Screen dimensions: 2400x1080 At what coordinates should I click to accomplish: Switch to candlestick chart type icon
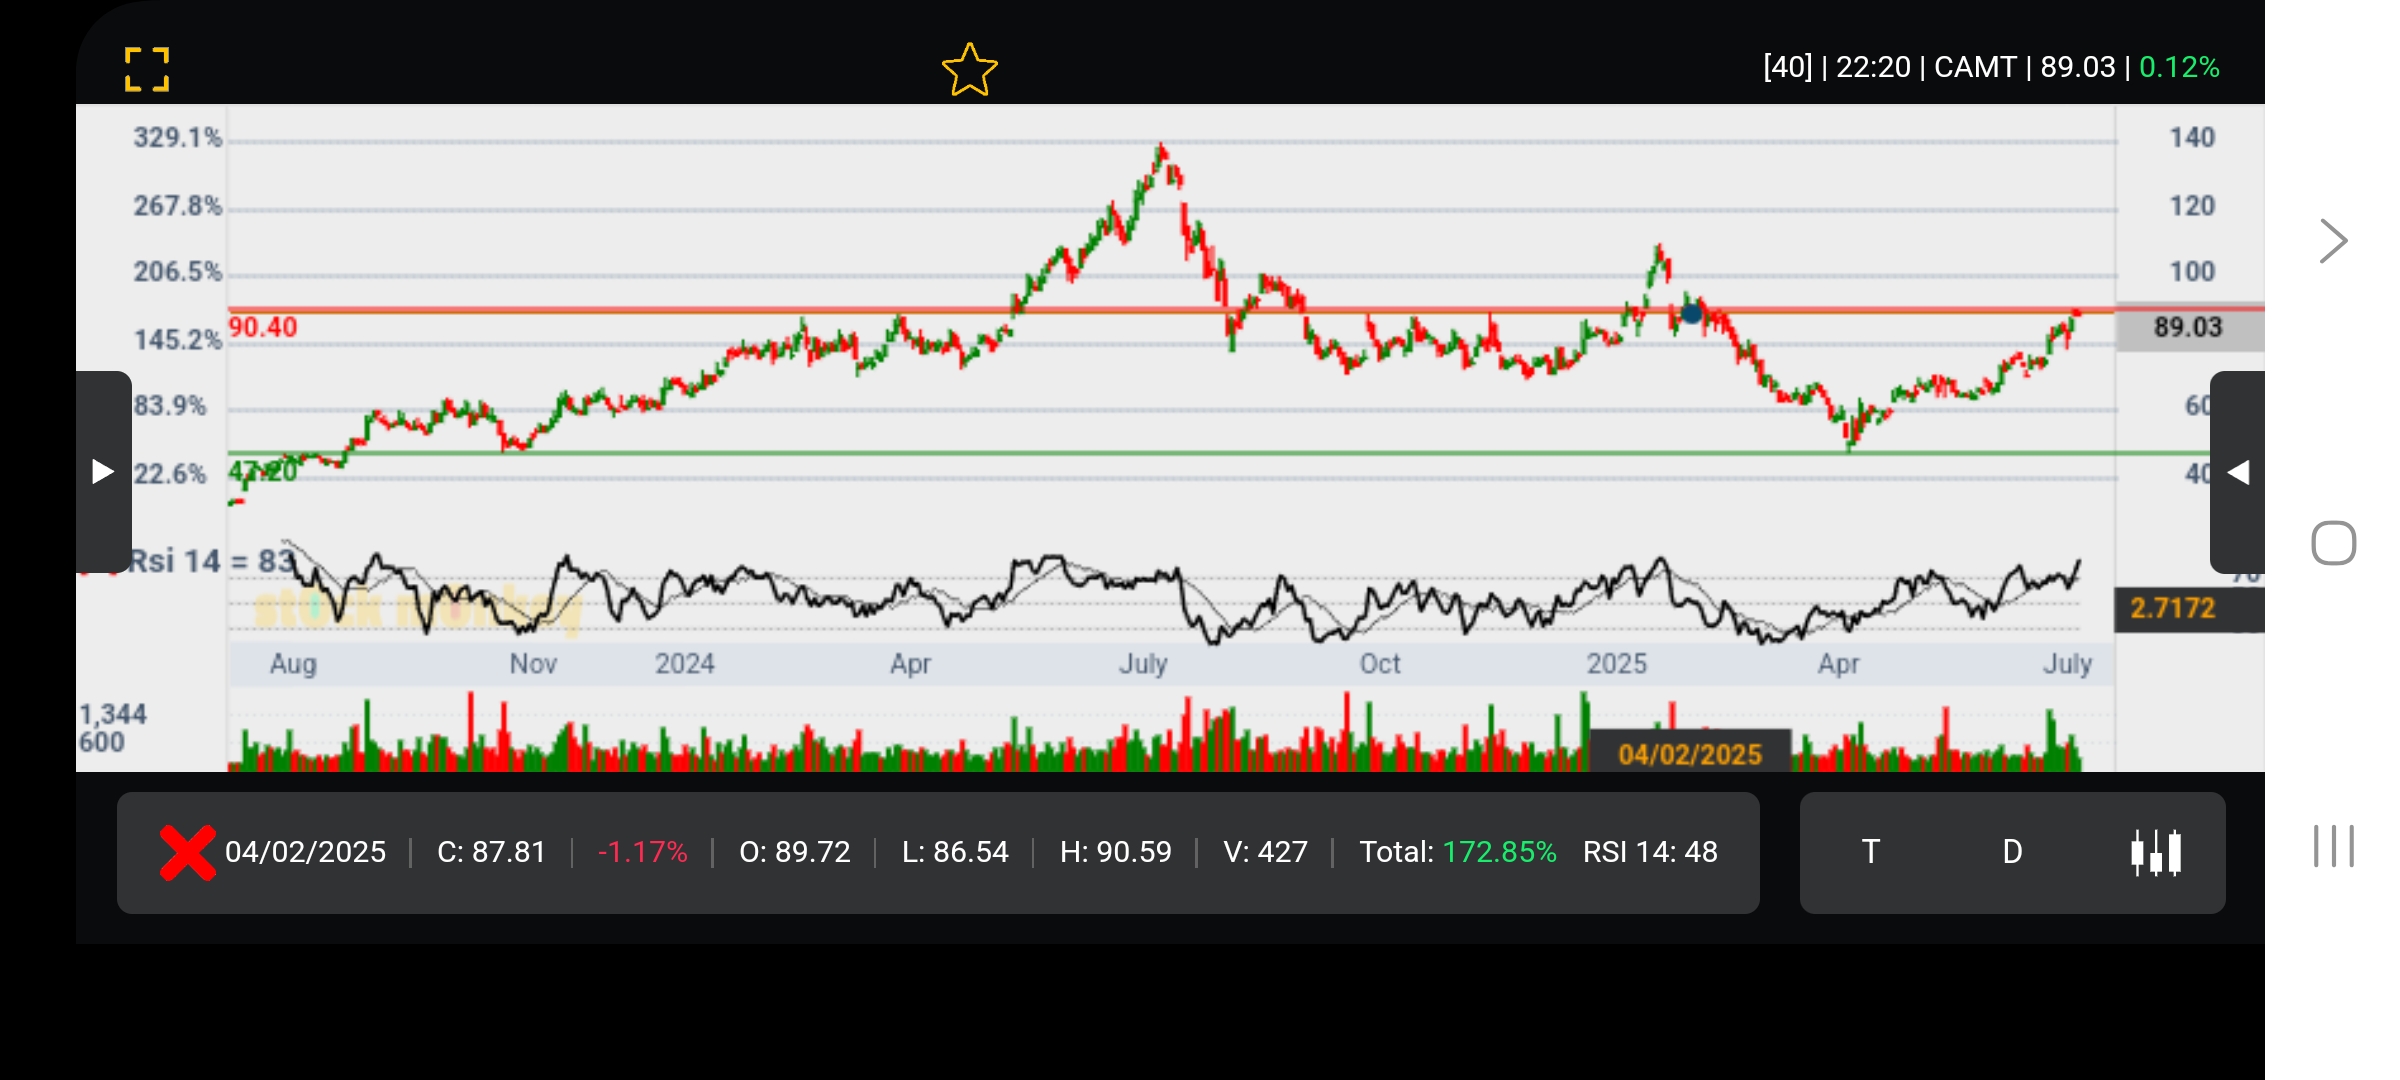[x=2156, y=852]
